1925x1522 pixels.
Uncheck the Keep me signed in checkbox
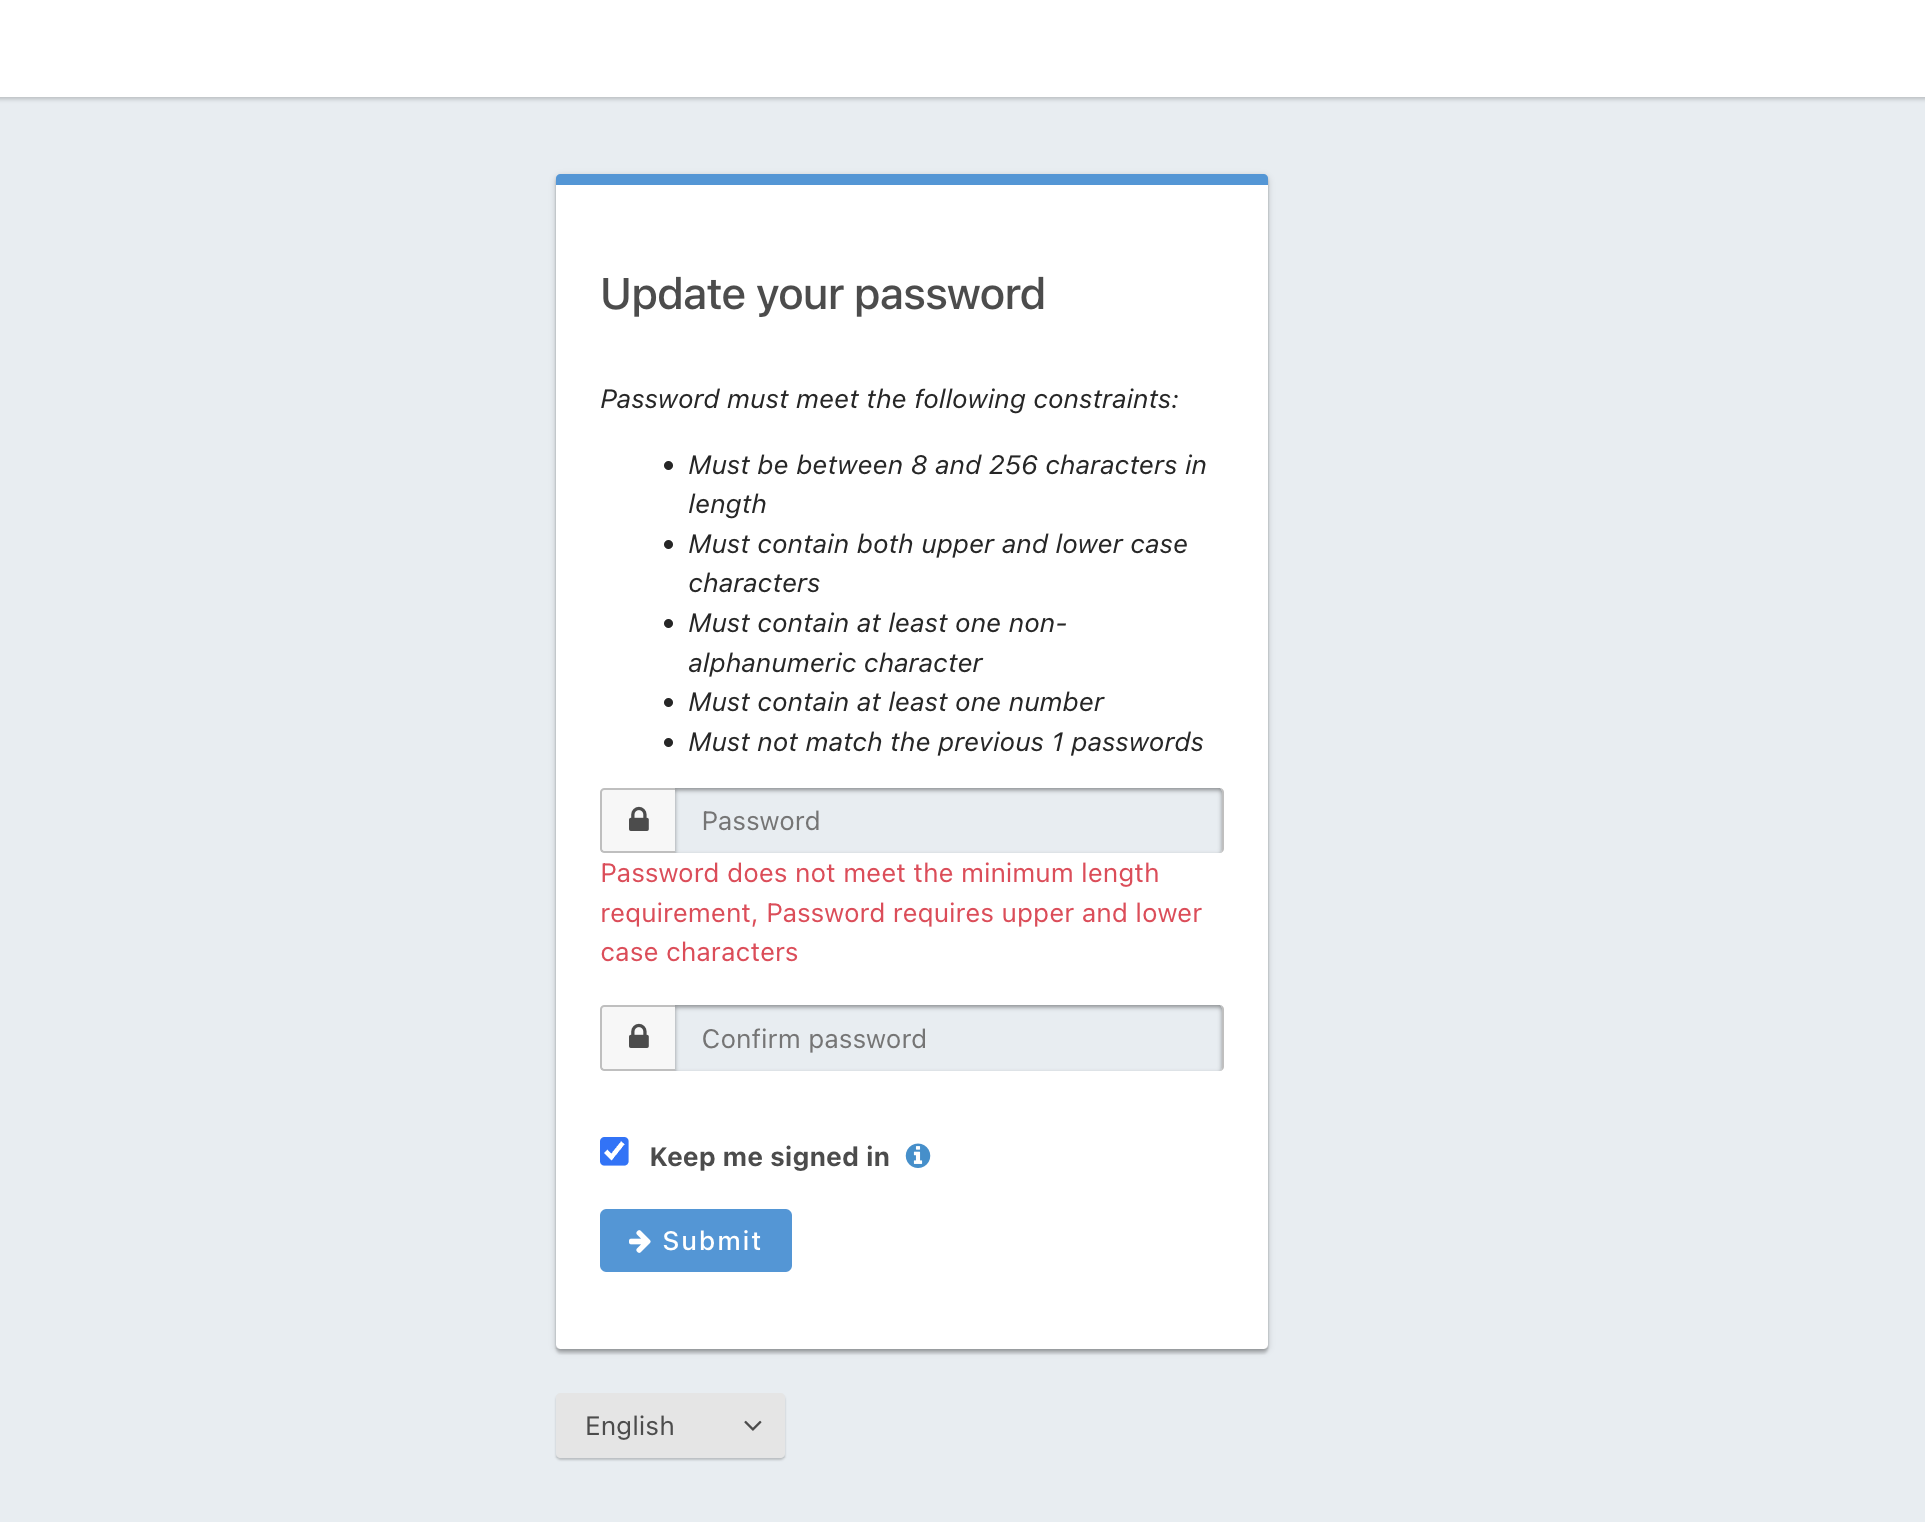tap(613, 1152)
